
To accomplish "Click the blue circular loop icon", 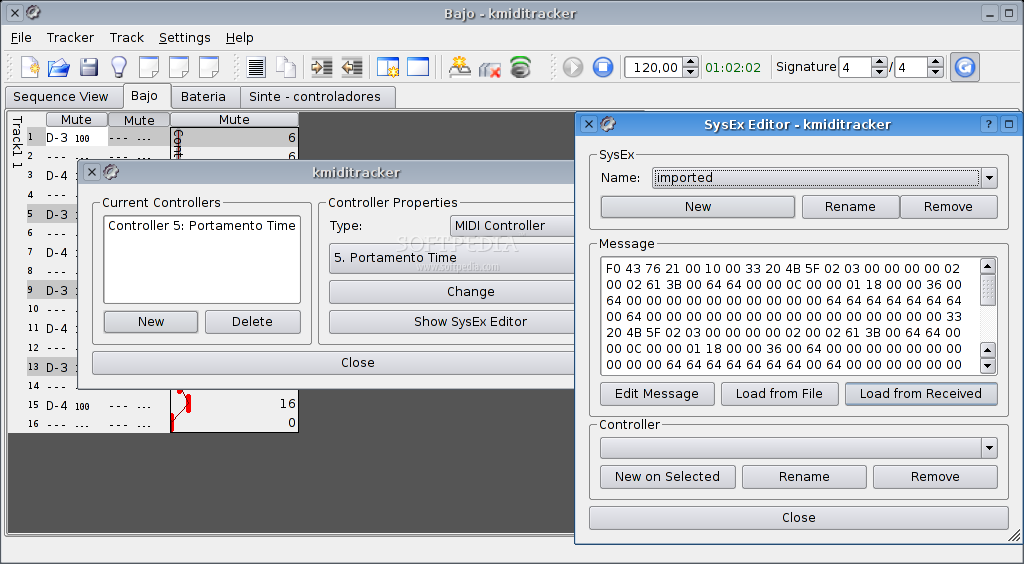I will (965, 67).
